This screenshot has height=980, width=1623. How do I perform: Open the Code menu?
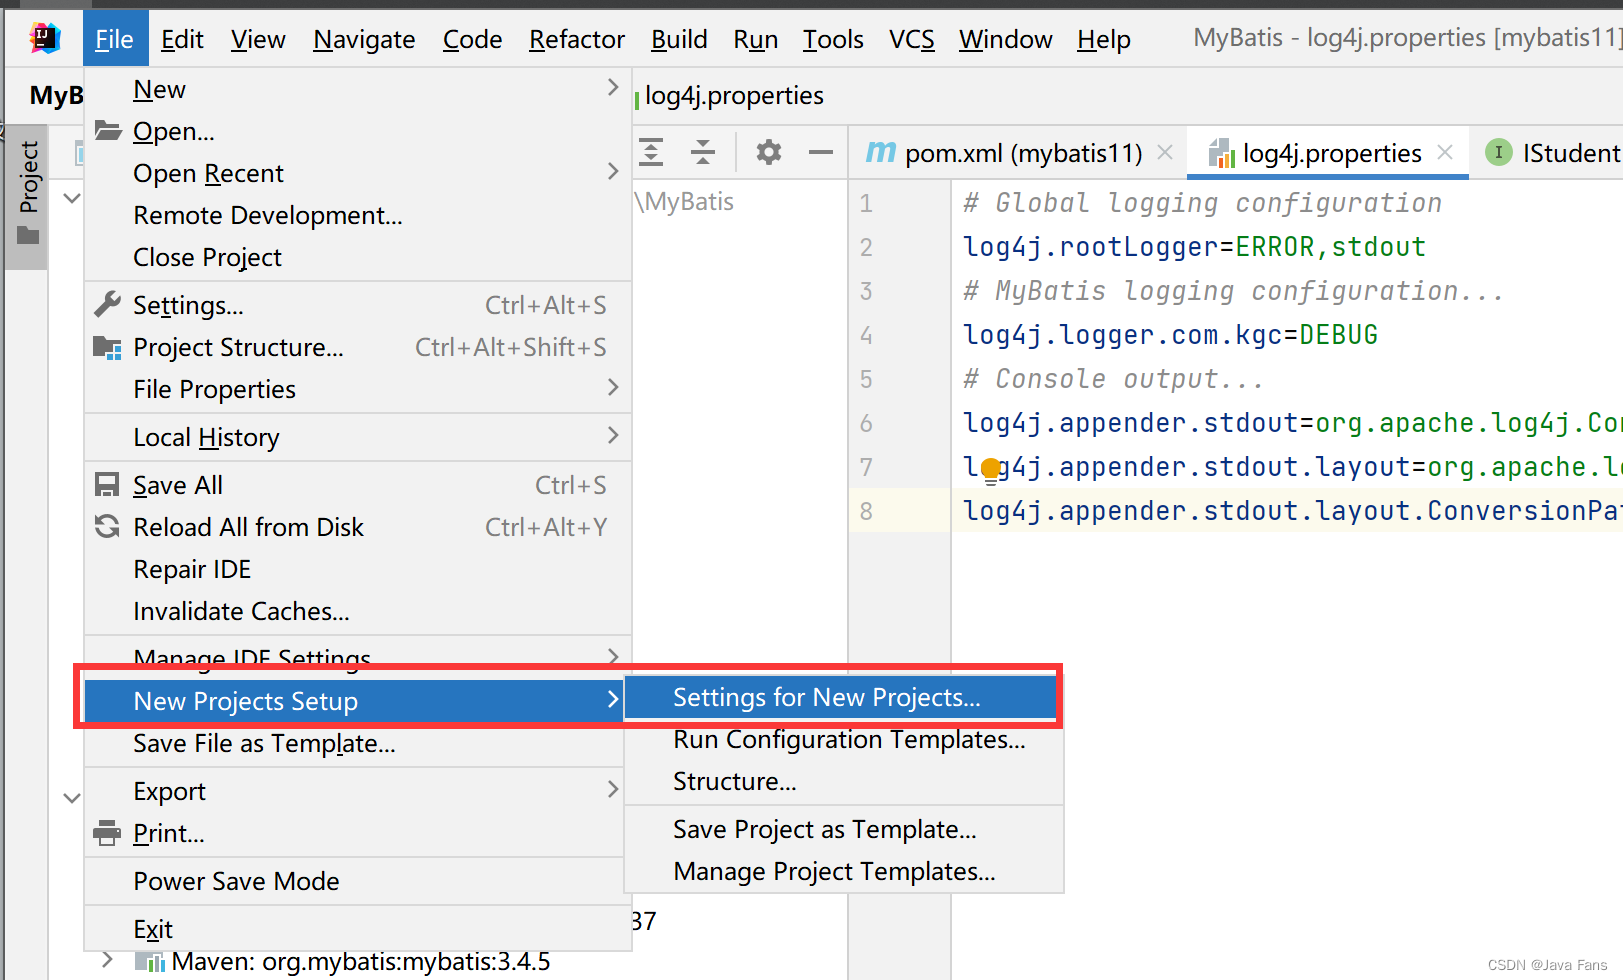click(x=472, y=39)
